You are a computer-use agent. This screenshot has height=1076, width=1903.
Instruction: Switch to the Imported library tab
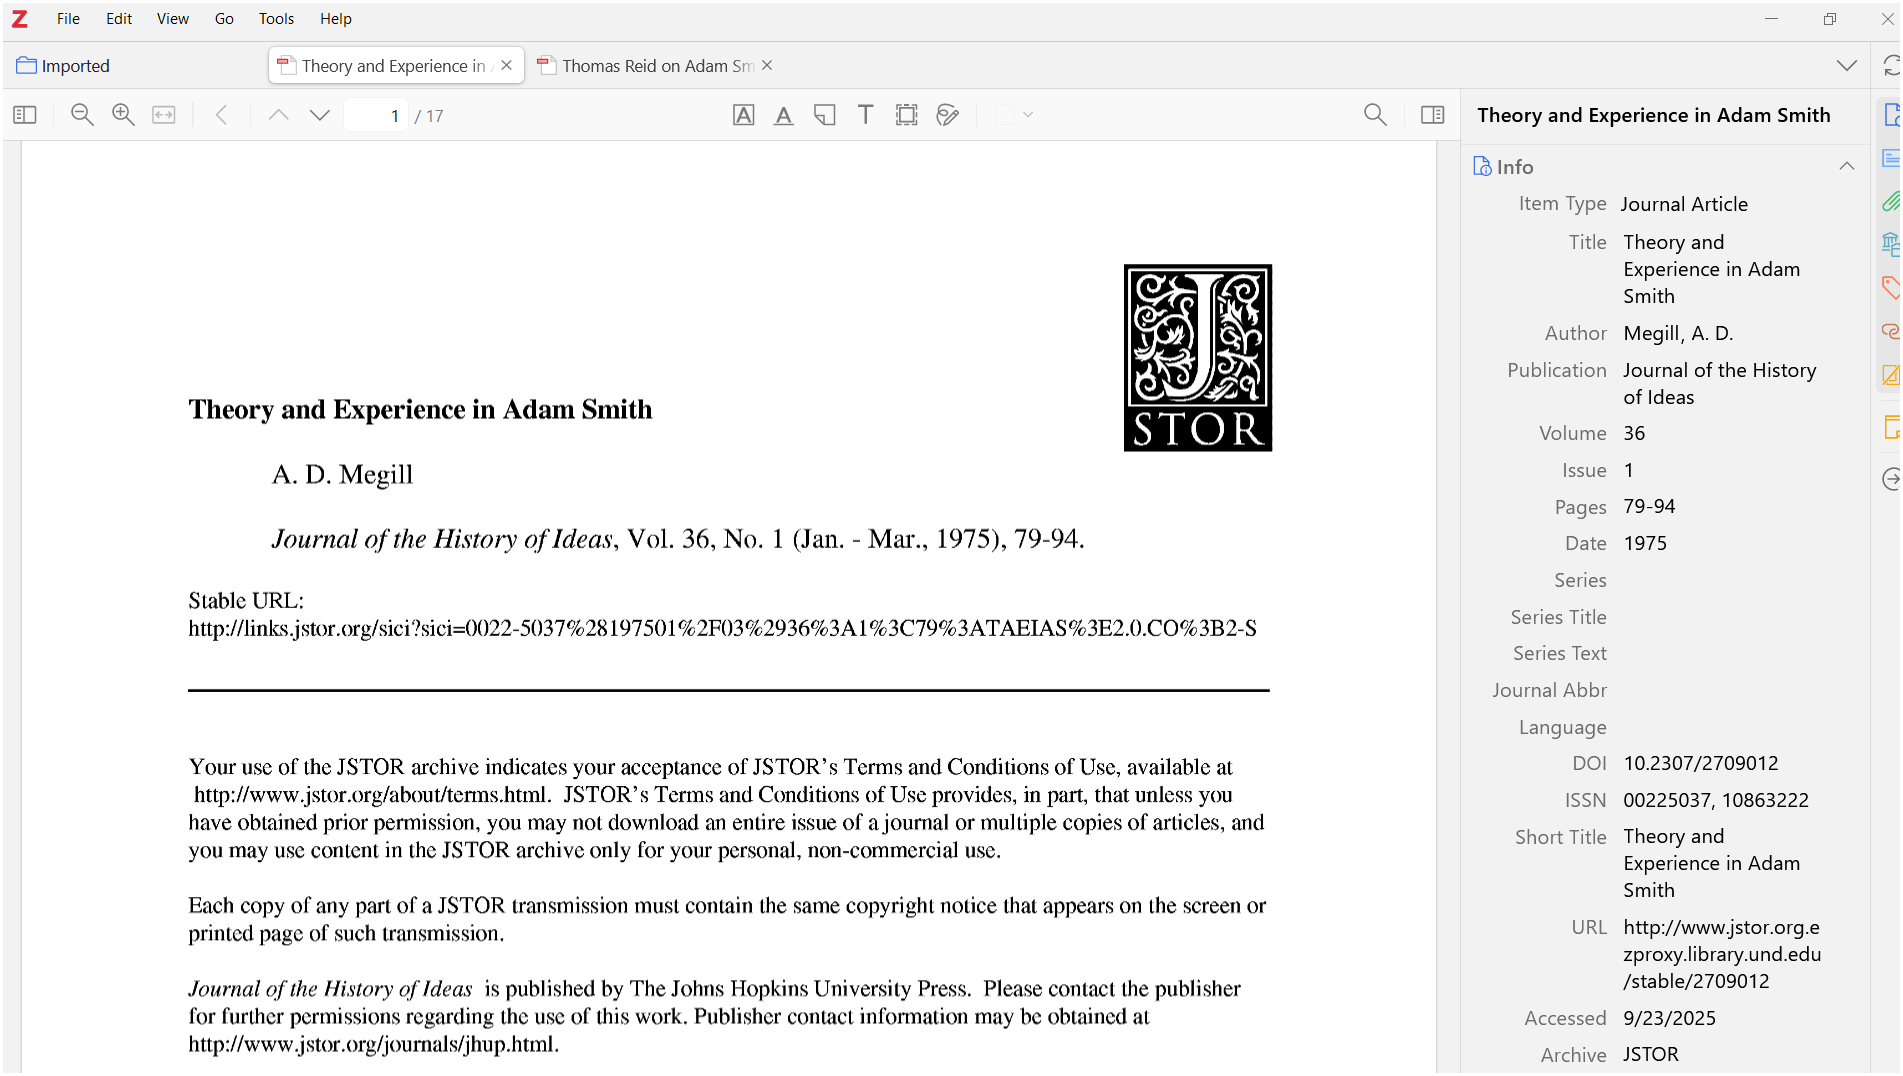pyautogui.click(x=63, y=66)
